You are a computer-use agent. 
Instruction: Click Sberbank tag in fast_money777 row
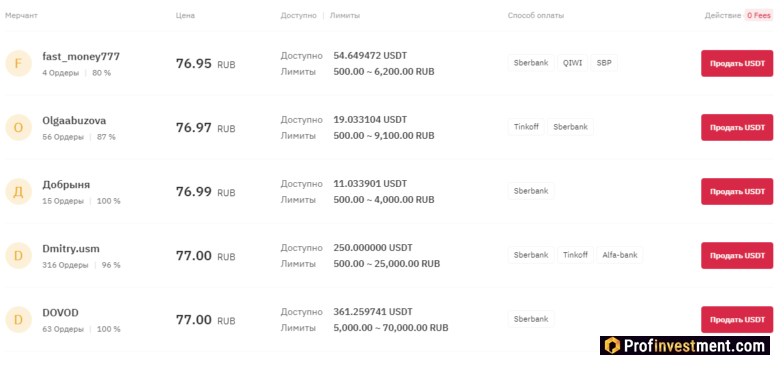pyautogui.click(x=531, y=63)
